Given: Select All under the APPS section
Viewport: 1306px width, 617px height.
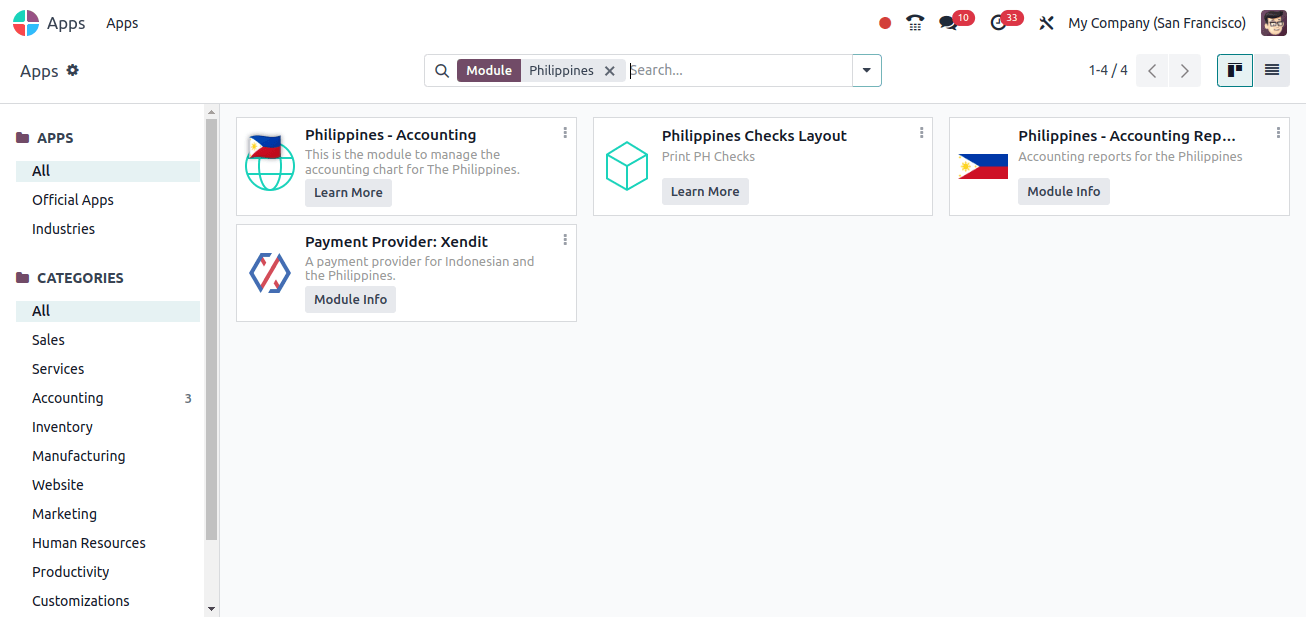Looking at the screenshot, I should pos(108,171).
